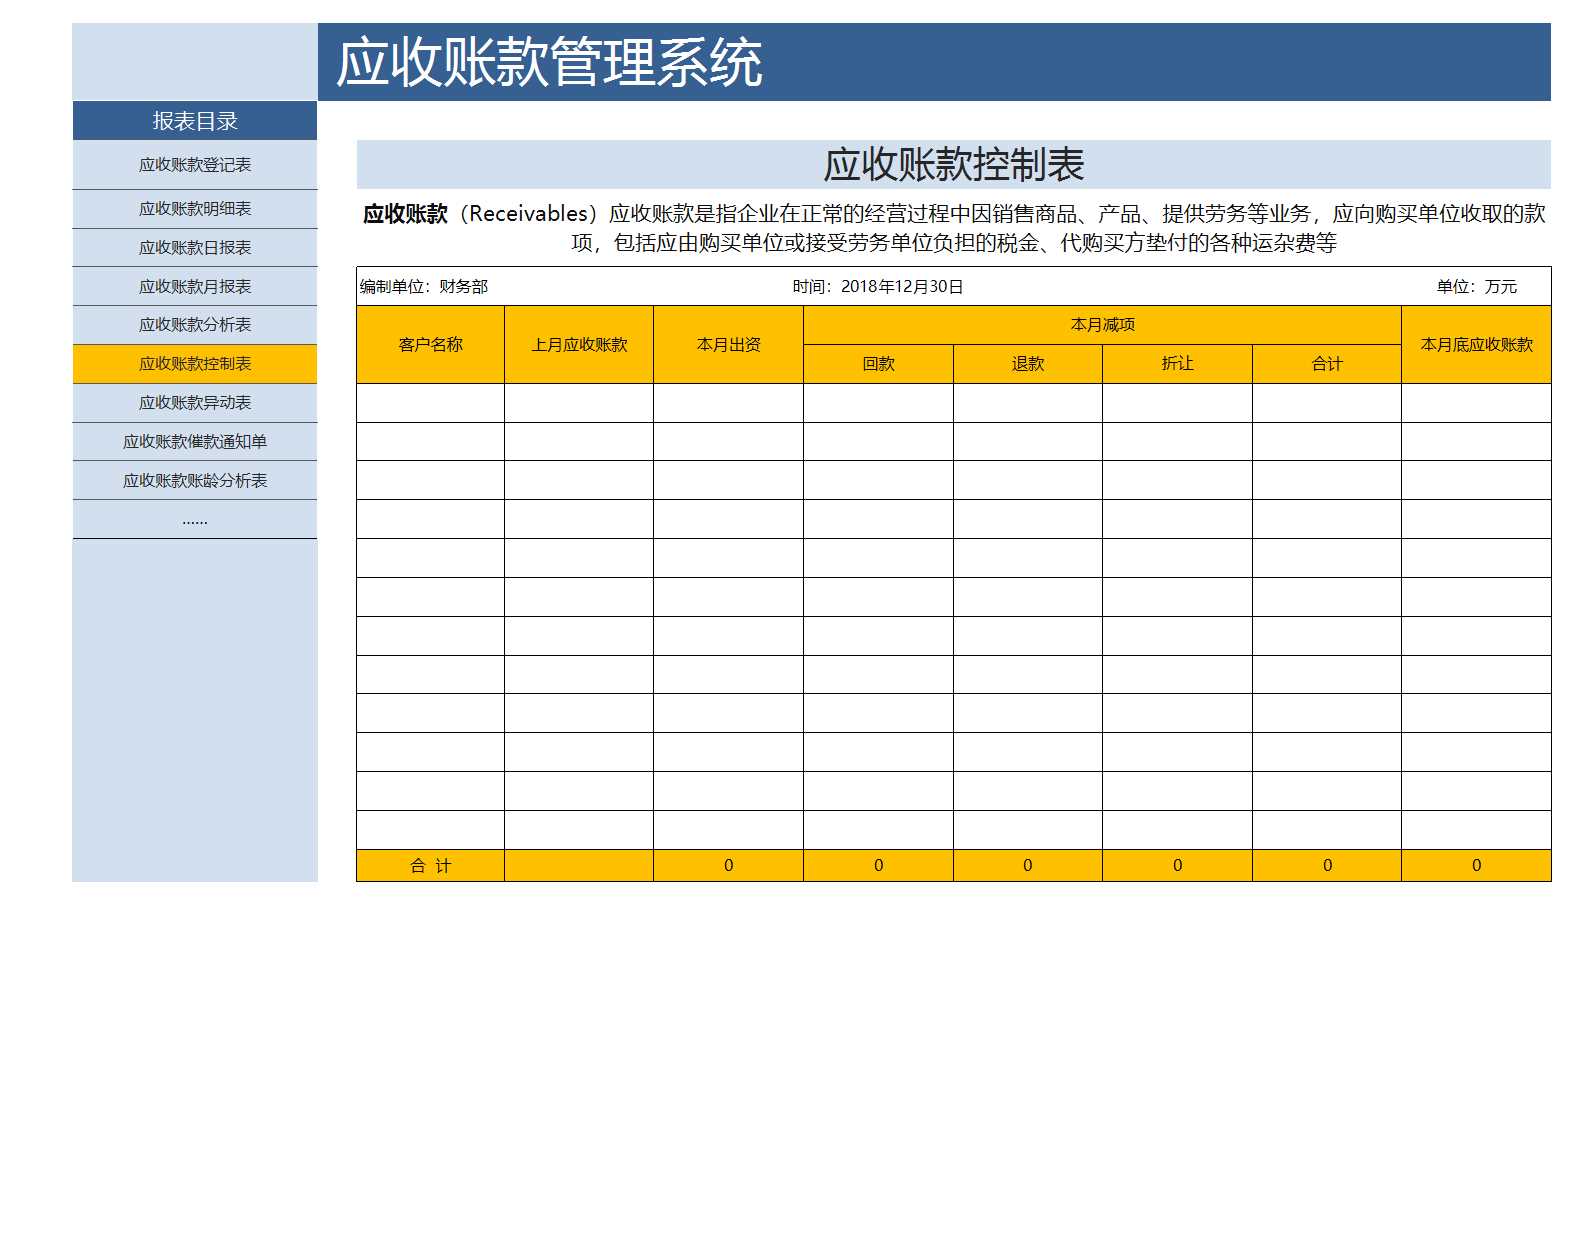Click first empty 回款 input cell
This screenshot has height=1242, width=1574.
(x=879, y=403)
